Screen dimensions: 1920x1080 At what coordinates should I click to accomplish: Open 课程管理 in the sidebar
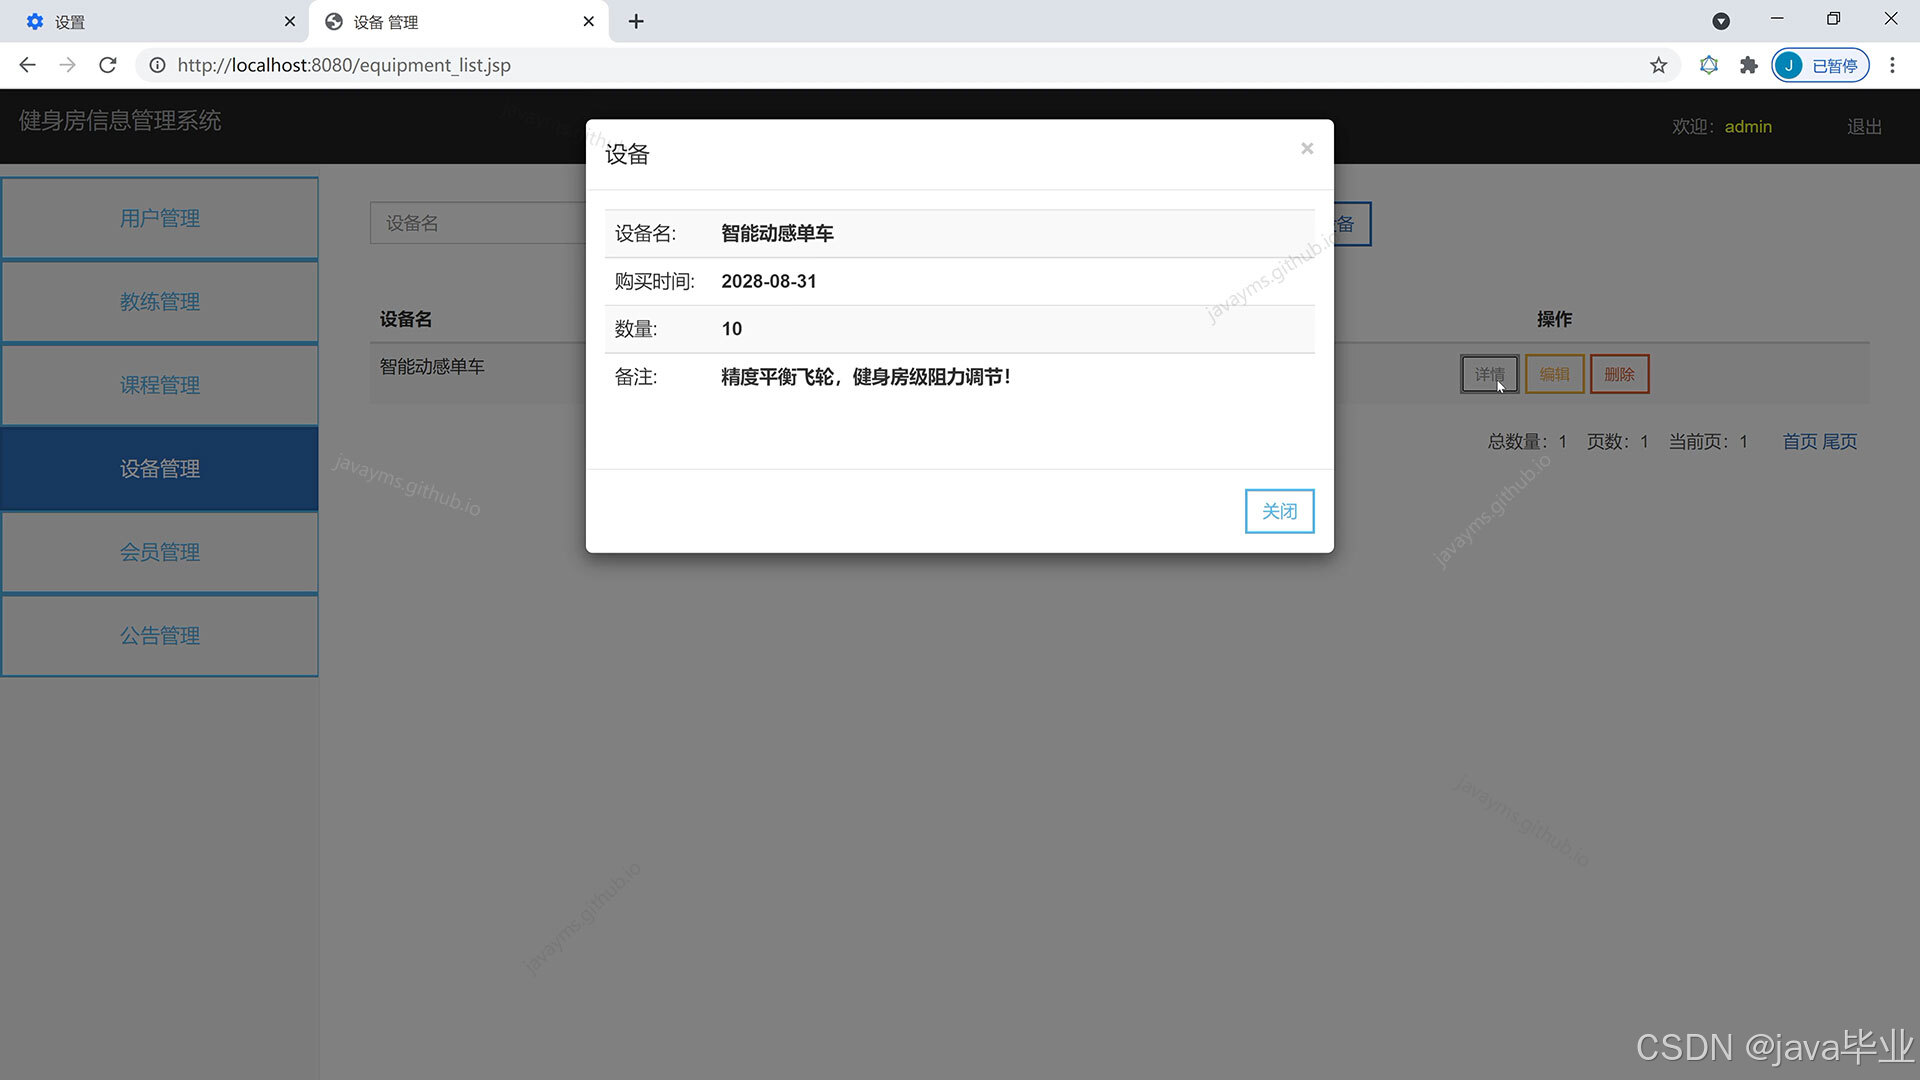(160, 385)
